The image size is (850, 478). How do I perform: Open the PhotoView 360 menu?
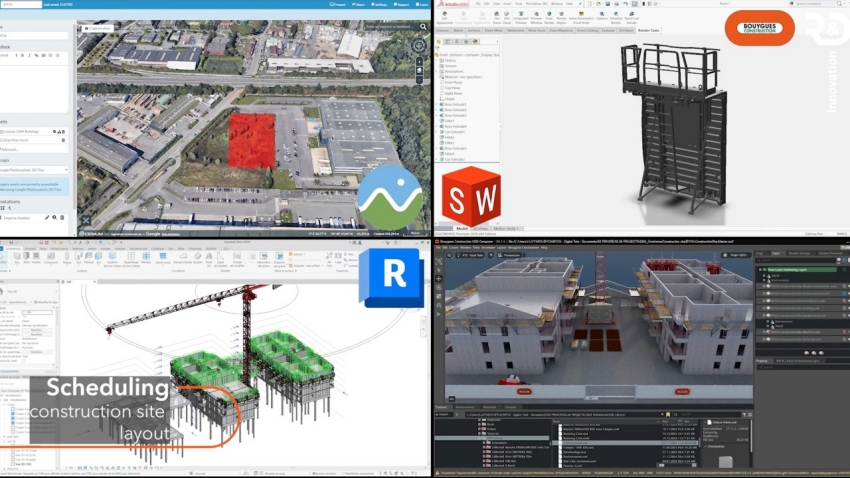(x=535, y=4)
